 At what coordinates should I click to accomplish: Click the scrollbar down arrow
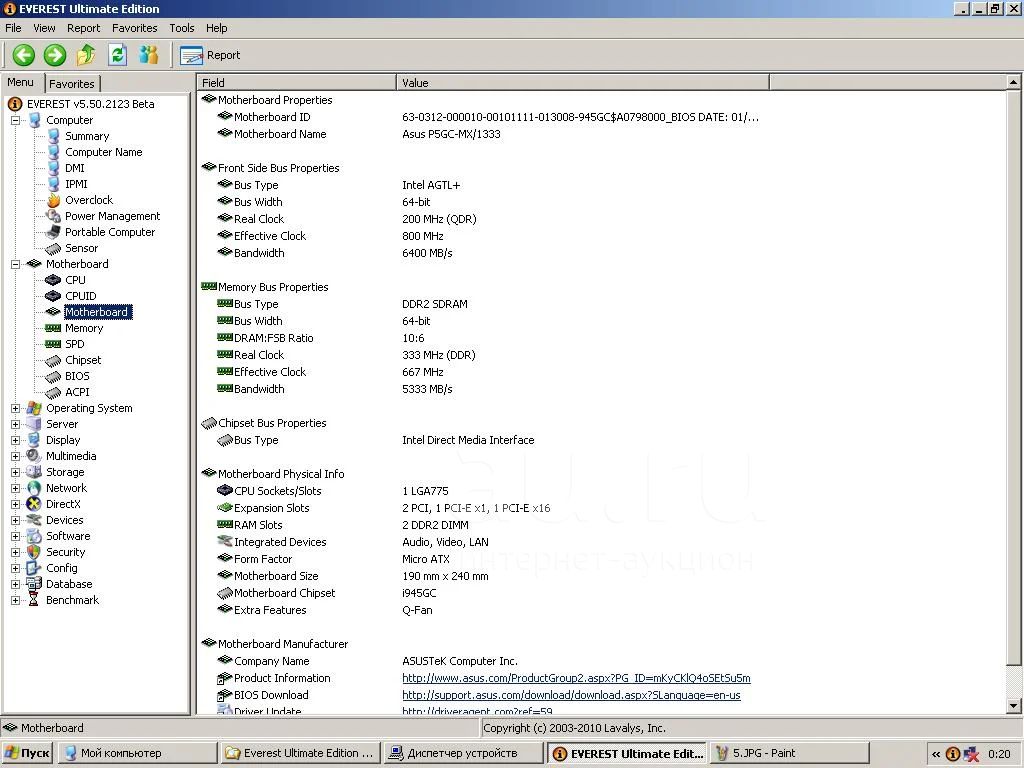tap(1014, 705)
